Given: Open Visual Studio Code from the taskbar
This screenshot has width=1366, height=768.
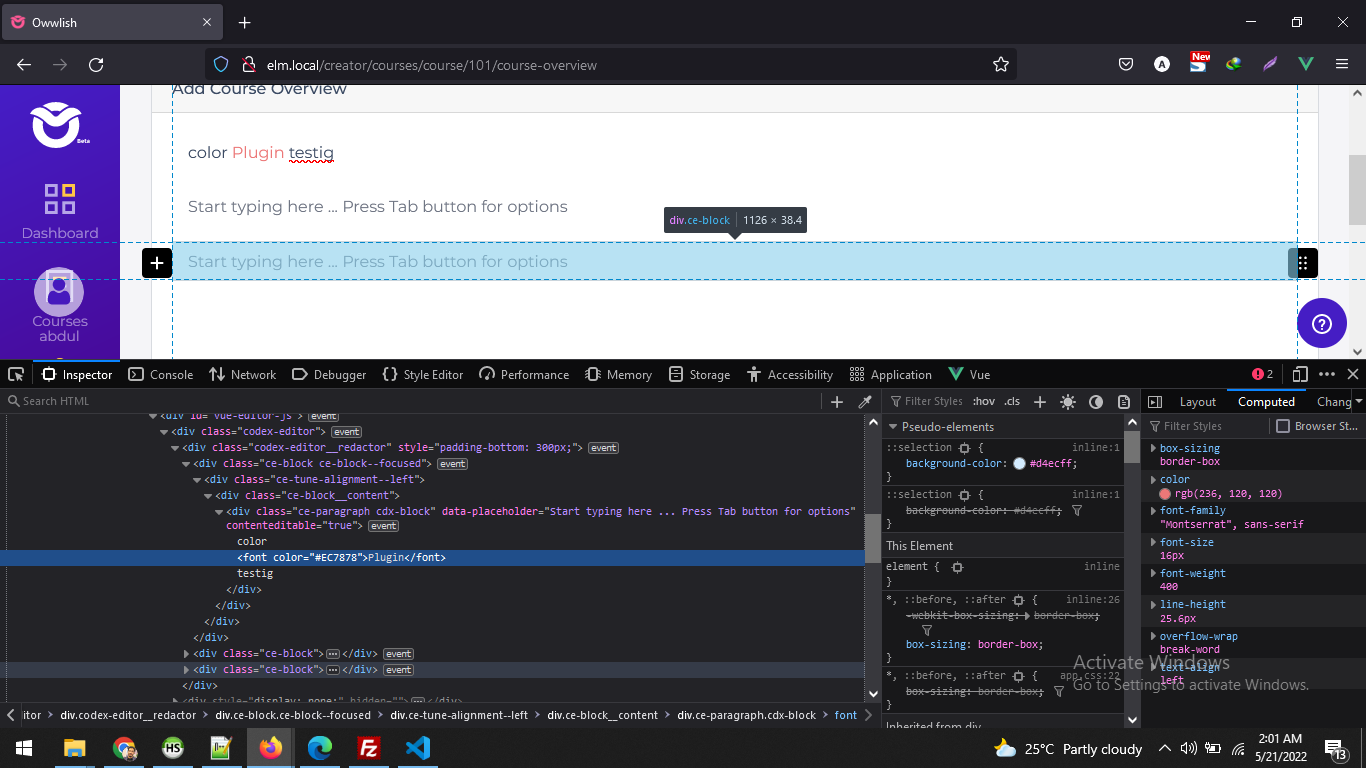Looking at the screenshot, I should [418, 748].
